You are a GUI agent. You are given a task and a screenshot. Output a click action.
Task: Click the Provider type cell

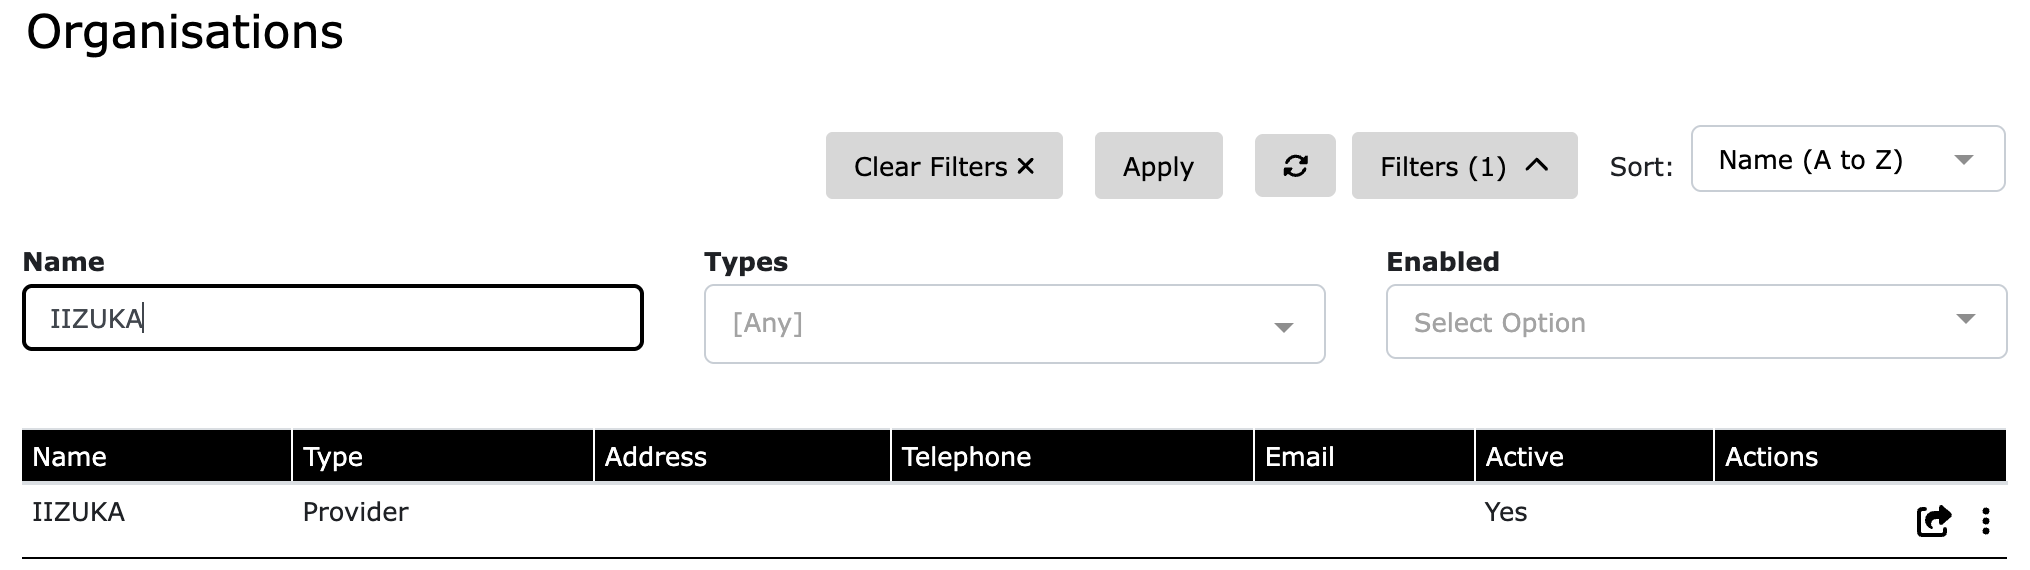pos(355,512)
